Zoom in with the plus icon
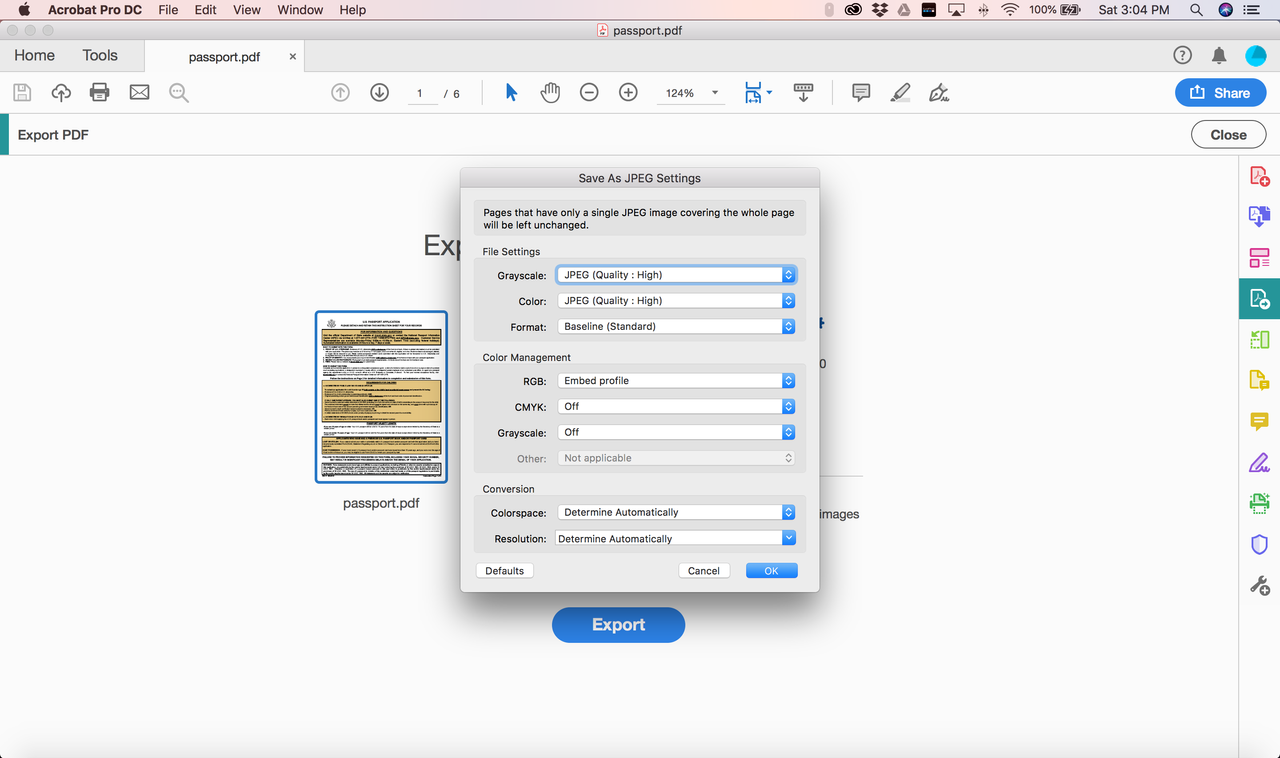Viewport: 1280px width, 758px height. tap(628, 93)
